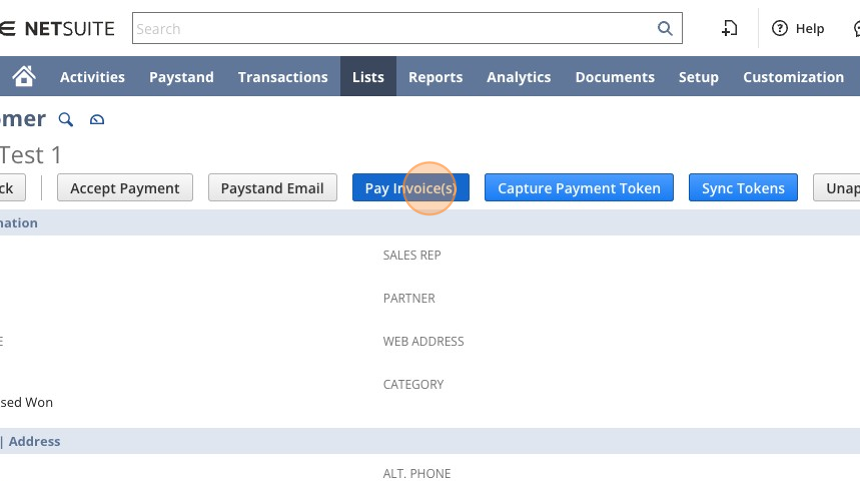Click the ALT. PHONE field label
The height and width of the screenshot is (481, 860).
coord(417,473)
